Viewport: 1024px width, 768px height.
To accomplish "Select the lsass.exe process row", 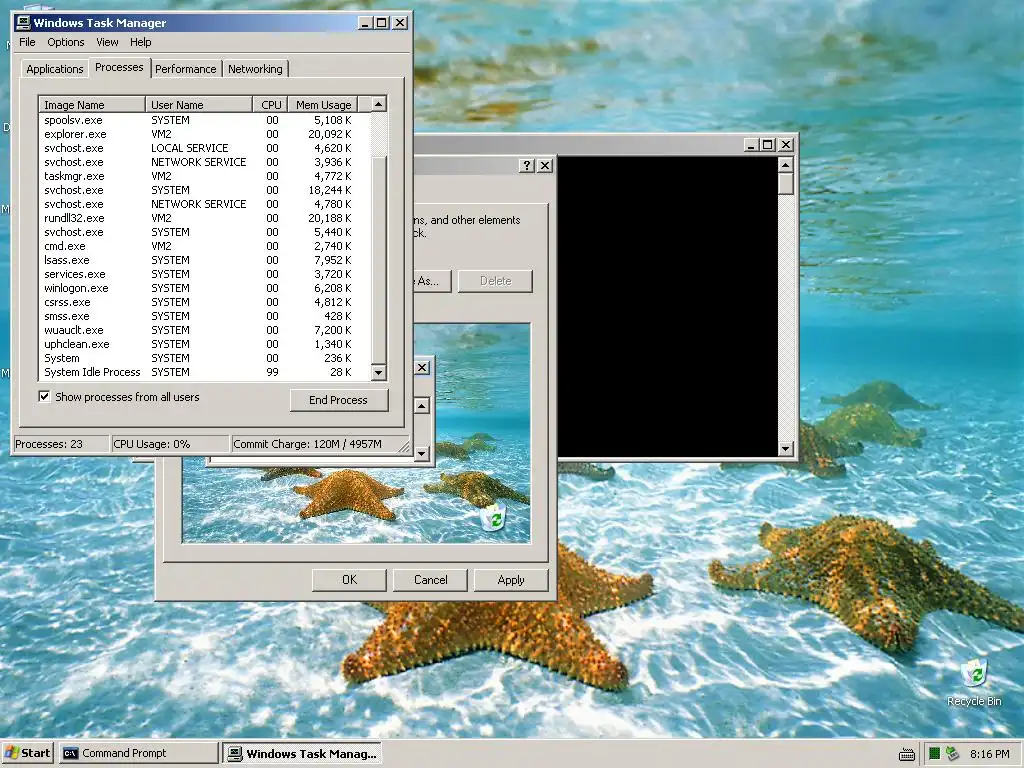I will 204,260.
